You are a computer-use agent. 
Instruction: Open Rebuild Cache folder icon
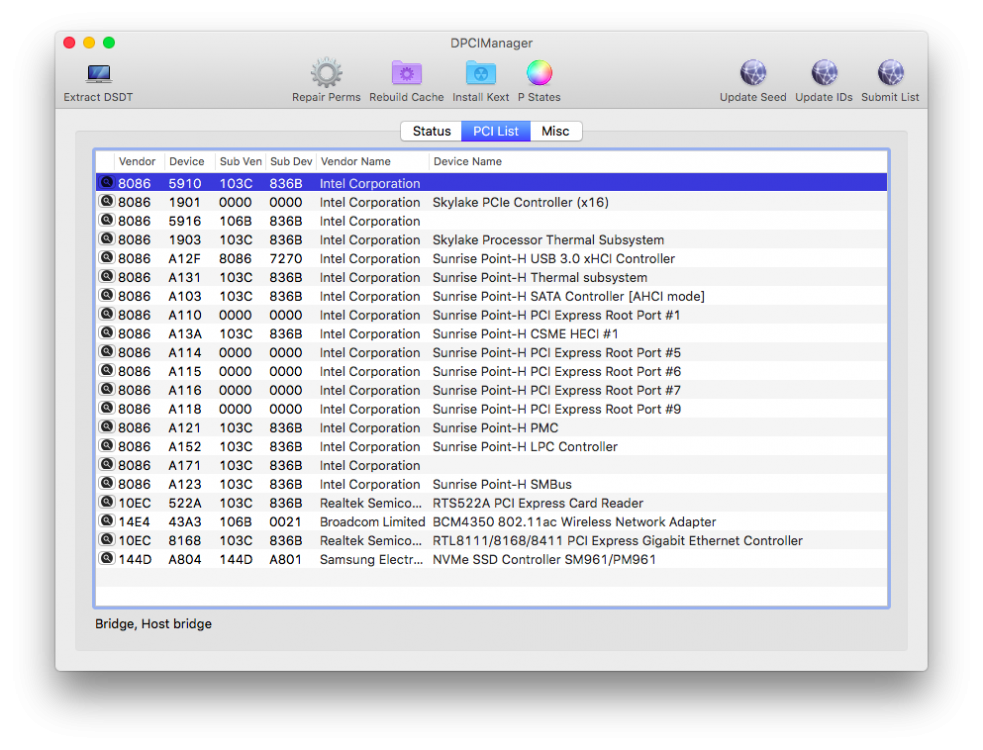pyautogui.click(x=406, y=73)
